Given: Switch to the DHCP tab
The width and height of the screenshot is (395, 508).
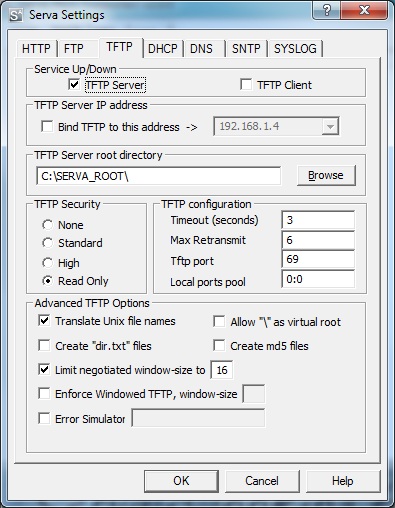Looking at the screenshot, I should tap(163, 49).
